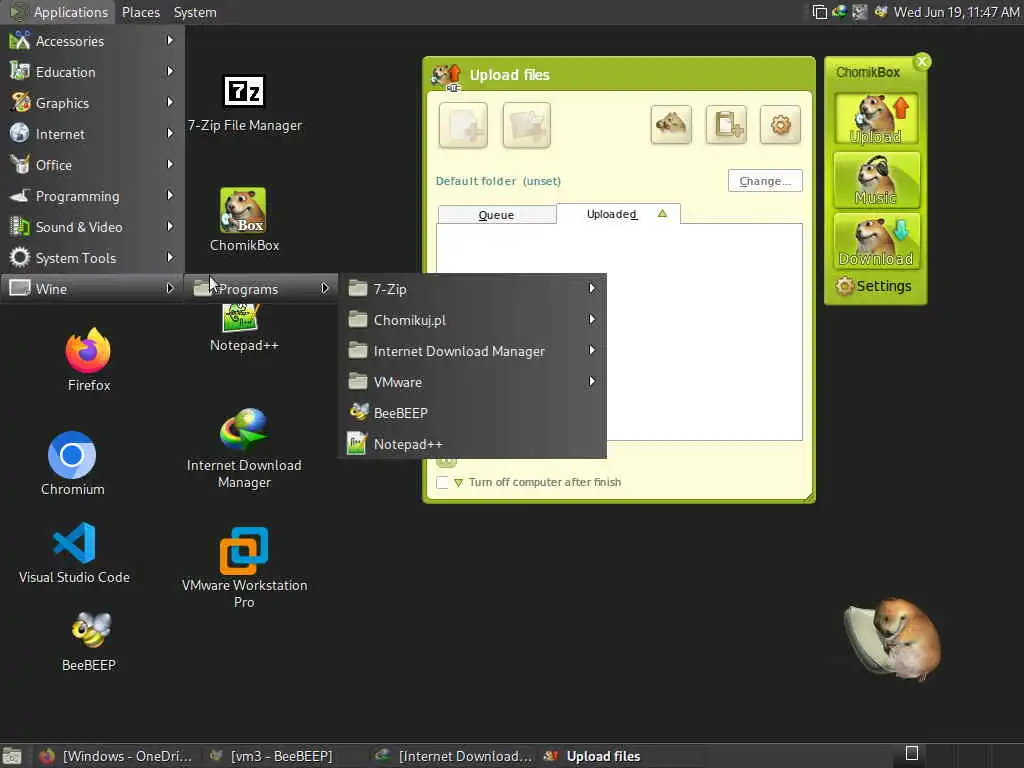Select the Wine menu entry
1024x768 pixels.
(92, 289)
